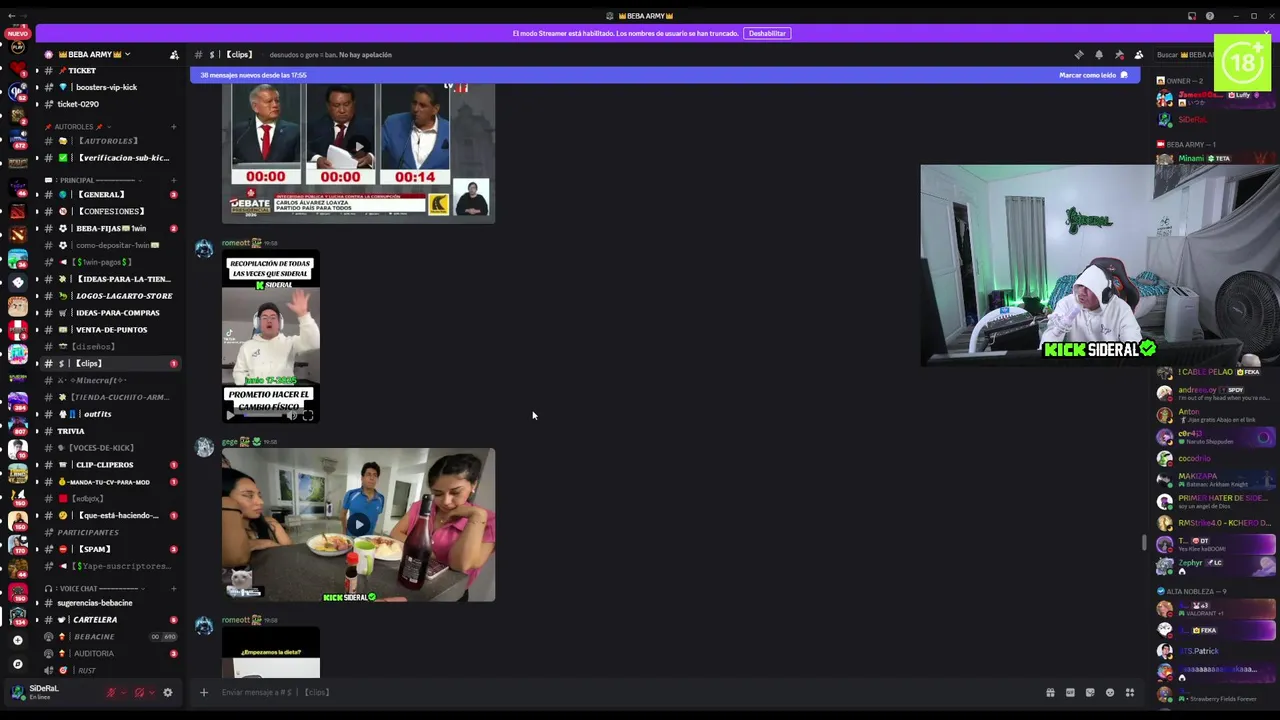The width and height of the screenshot is (1280, 720).
Task: Open headphone output options arrow
Action: pyautogui.click(x=152, y=692)
